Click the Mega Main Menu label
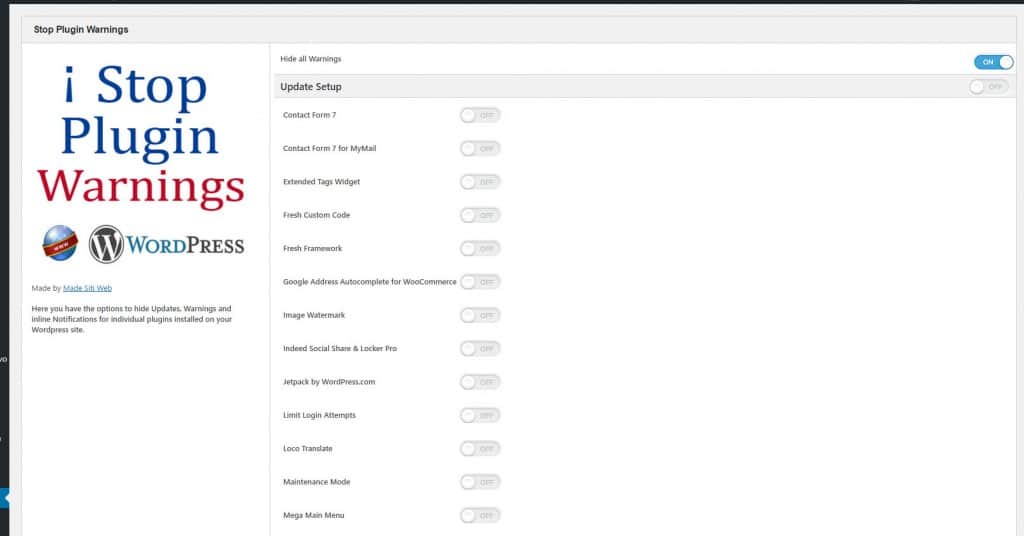 point(313,515)
